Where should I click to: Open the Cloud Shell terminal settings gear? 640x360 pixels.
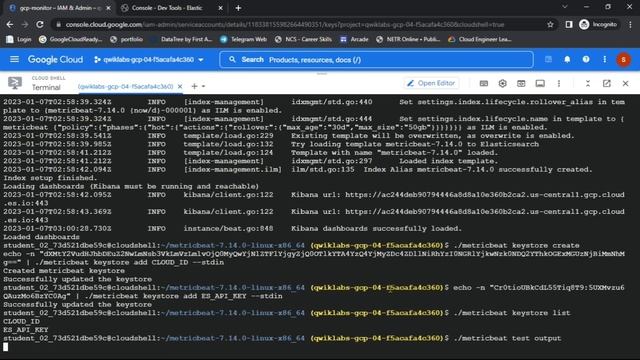(502, 83)
